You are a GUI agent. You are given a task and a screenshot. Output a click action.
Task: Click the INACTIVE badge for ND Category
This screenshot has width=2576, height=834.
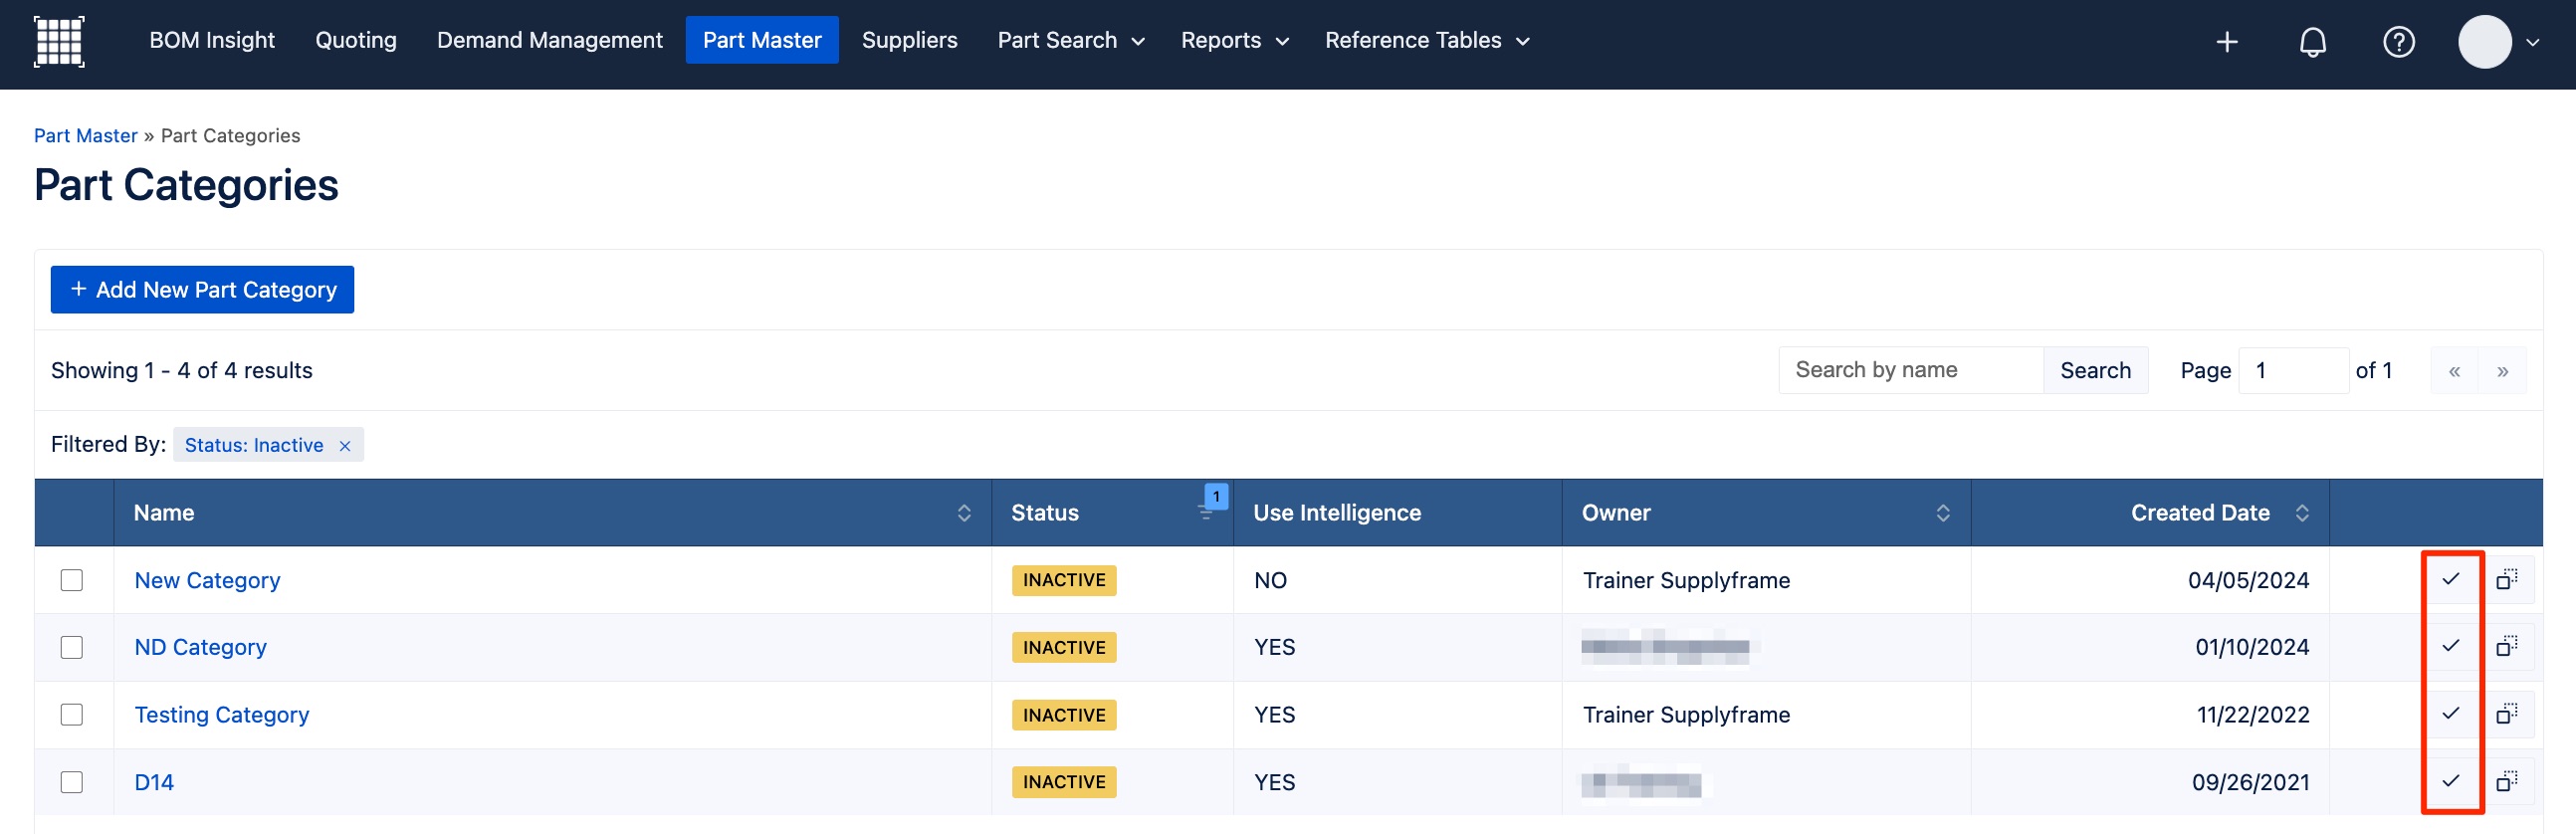pos(1064,648)
